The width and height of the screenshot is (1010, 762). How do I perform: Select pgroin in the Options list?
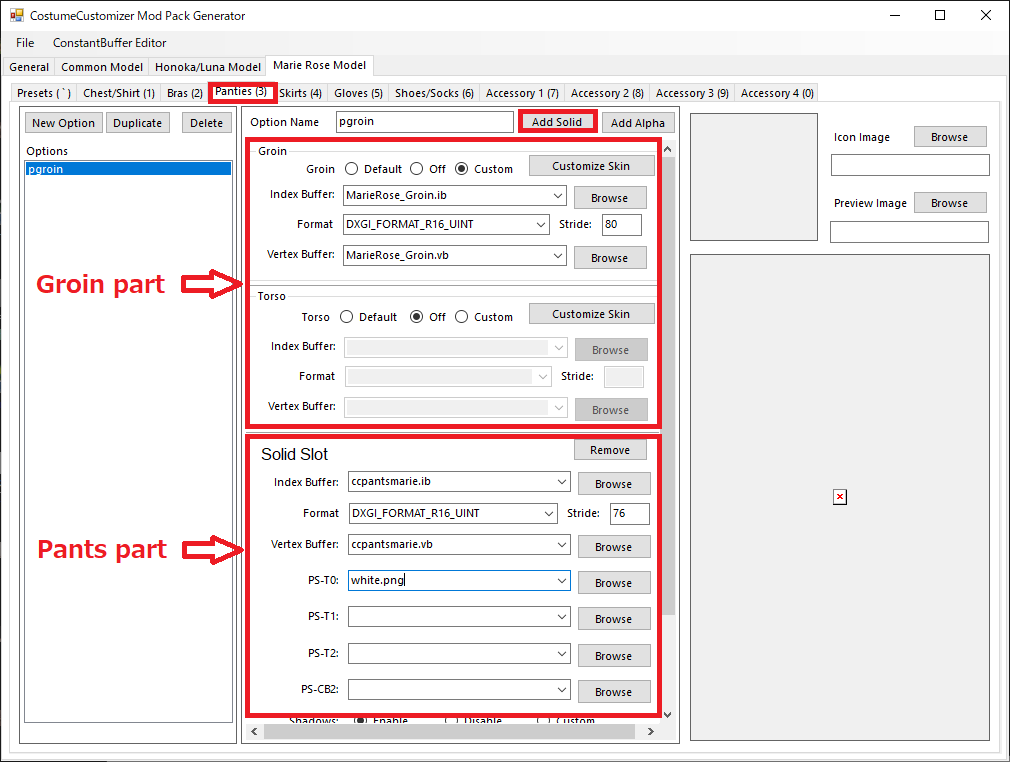128,169
